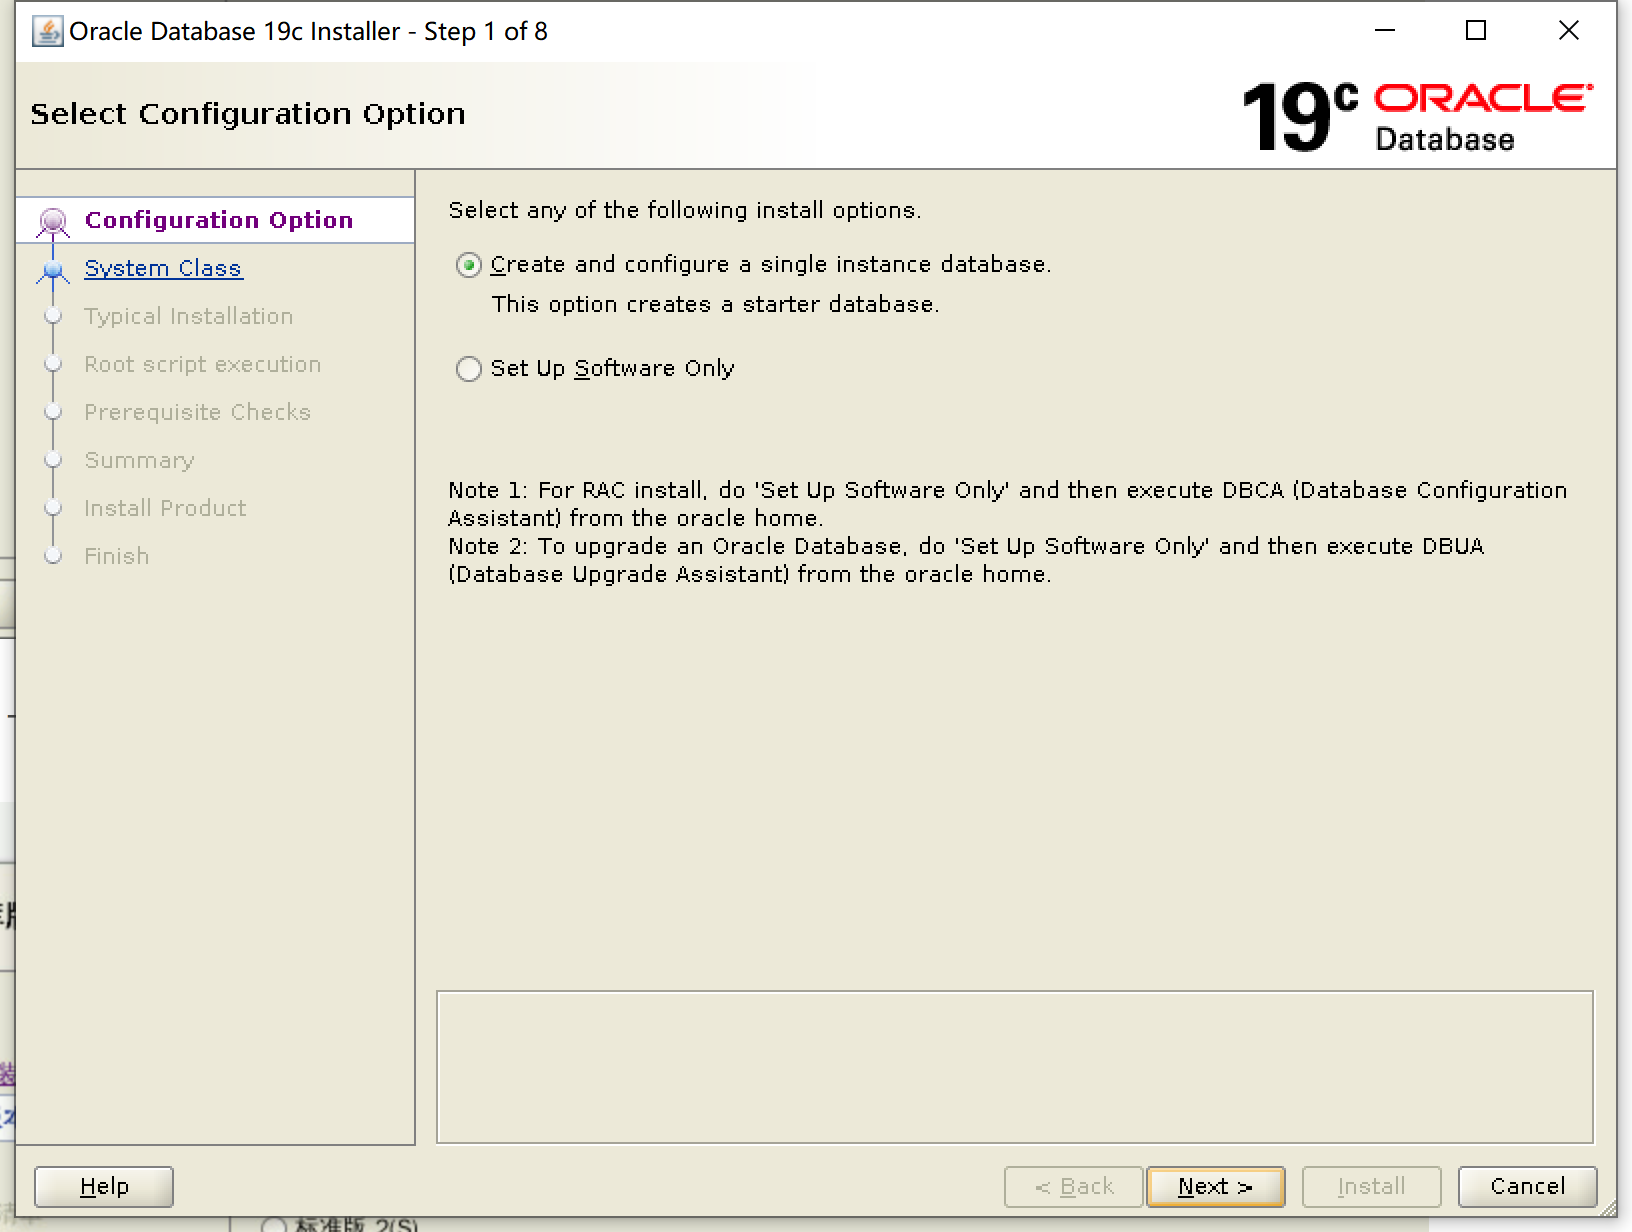
Task: Select create and configure single instance database
Action: [468, 264]
